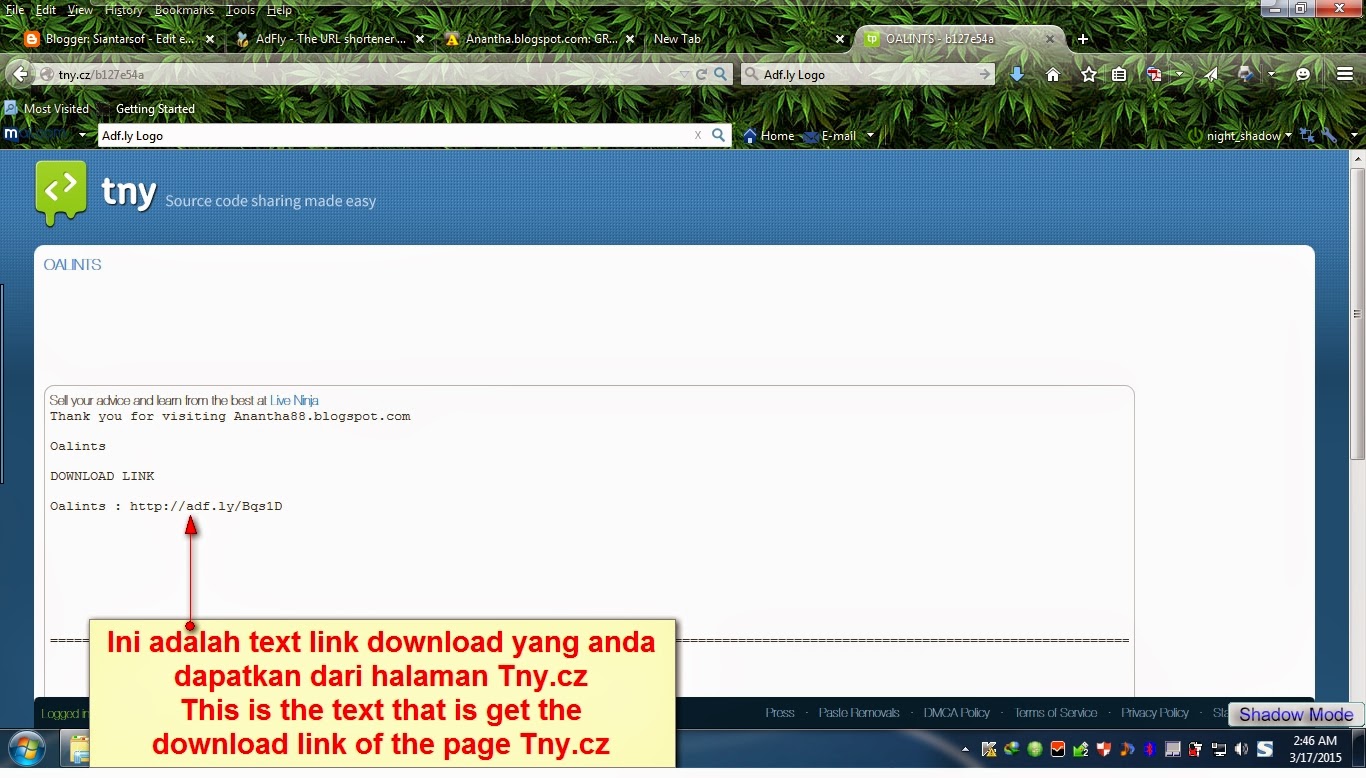
Task: Switch to the Anantha.blogspot.com tab
Action: click(x=540, y=39)
